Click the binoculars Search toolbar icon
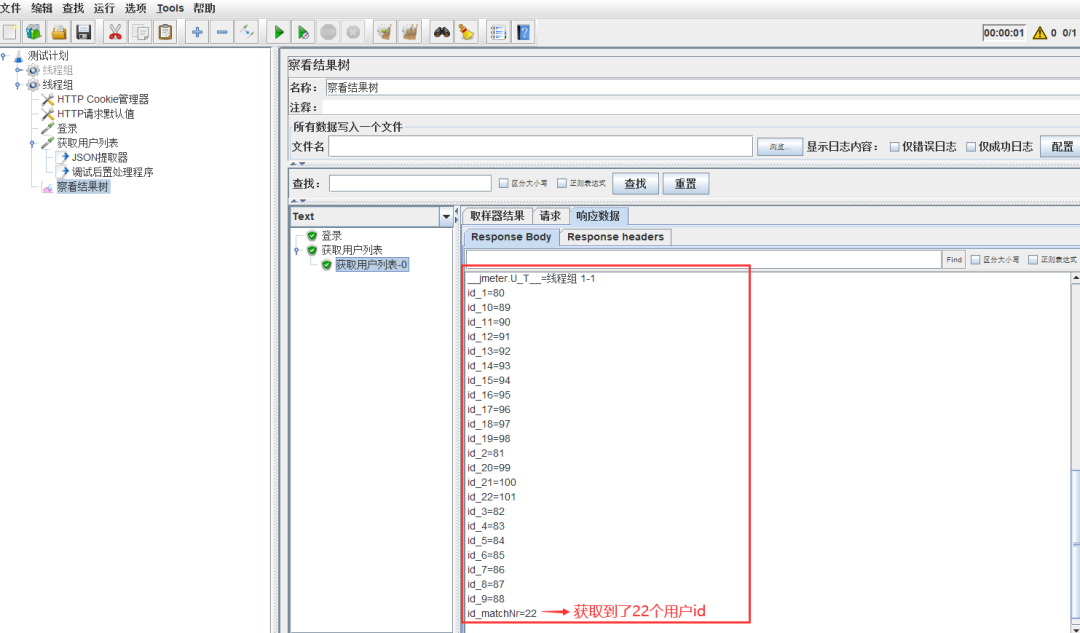 [x=441, y=33]
